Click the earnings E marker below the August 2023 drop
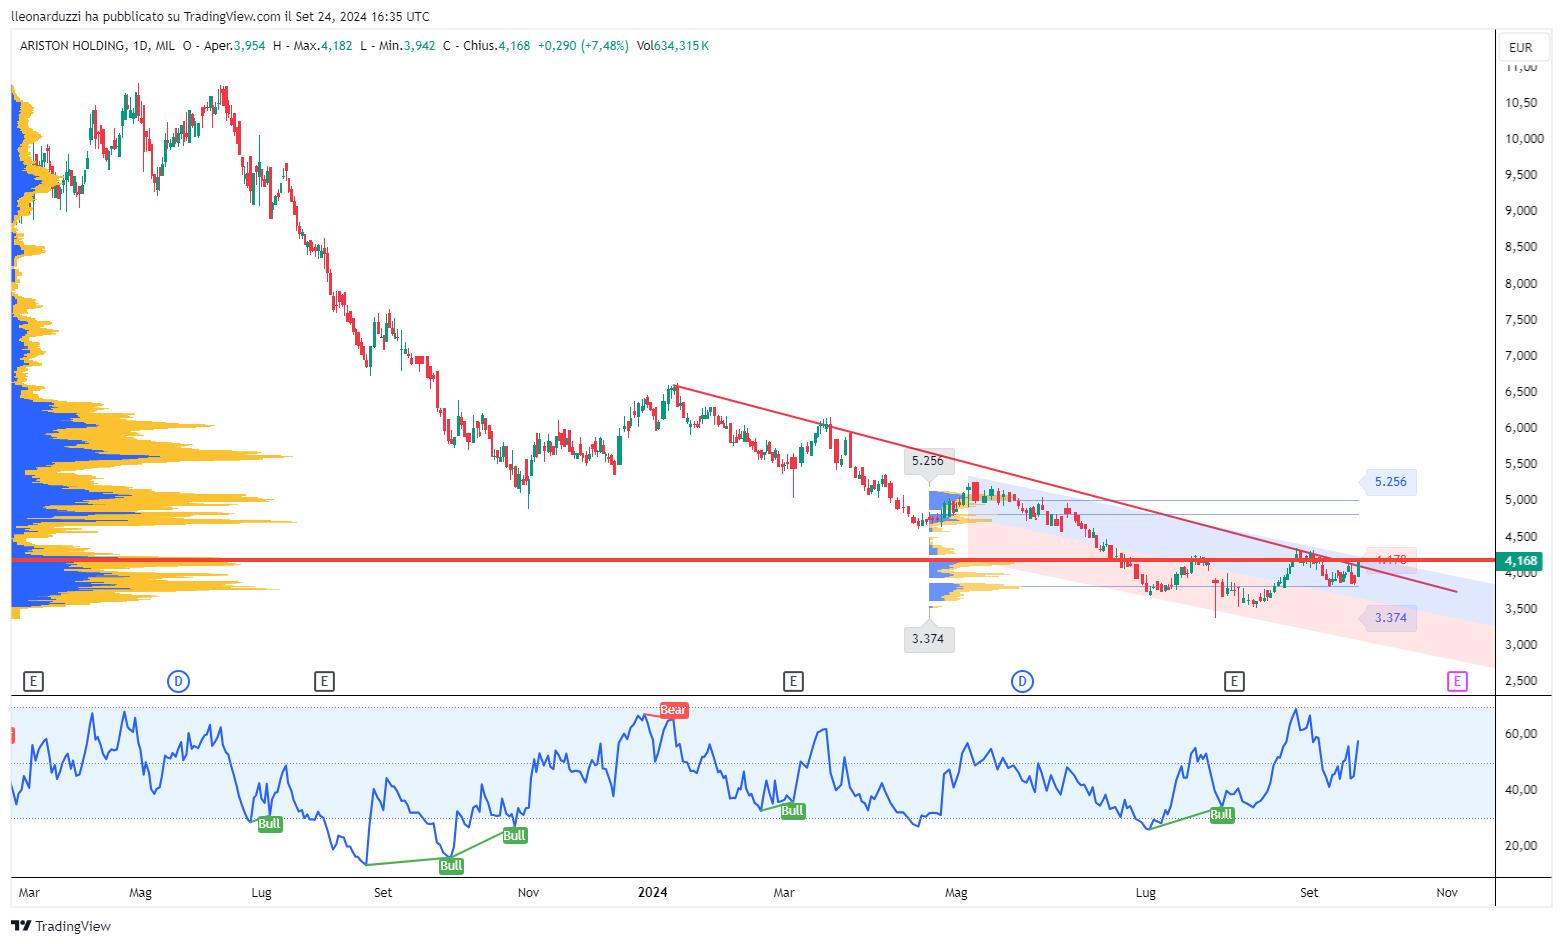Image resolution: width=1563 pixels, height=944 pixels. pyautogui.click(x=324, y=681)
